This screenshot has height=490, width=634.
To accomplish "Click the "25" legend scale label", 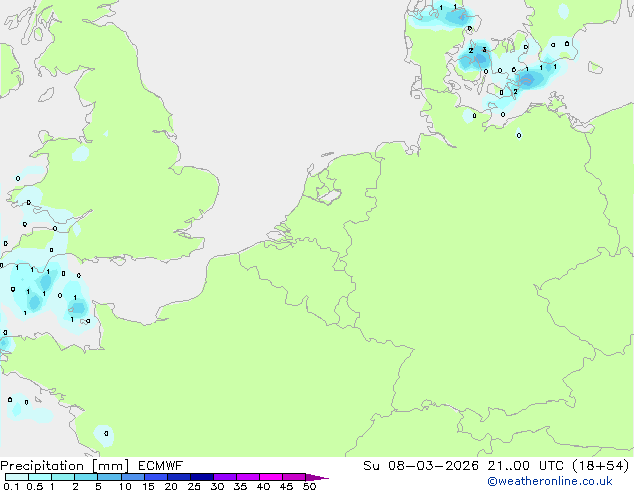I will click(x=194, y=486).
